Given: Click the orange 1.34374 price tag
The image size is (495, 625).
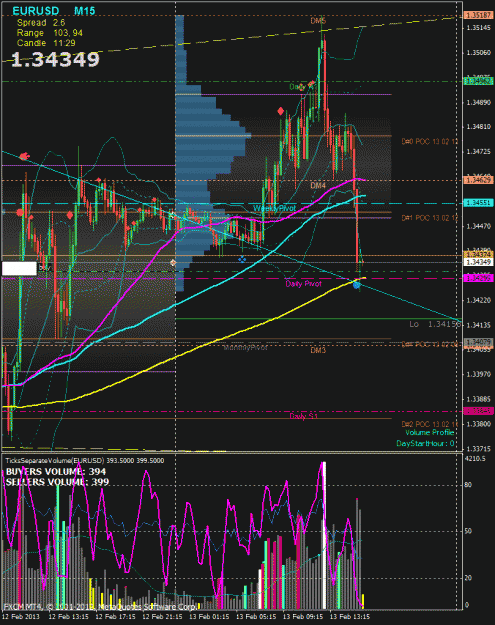Looking at the screenshot, I should [478, 254].
